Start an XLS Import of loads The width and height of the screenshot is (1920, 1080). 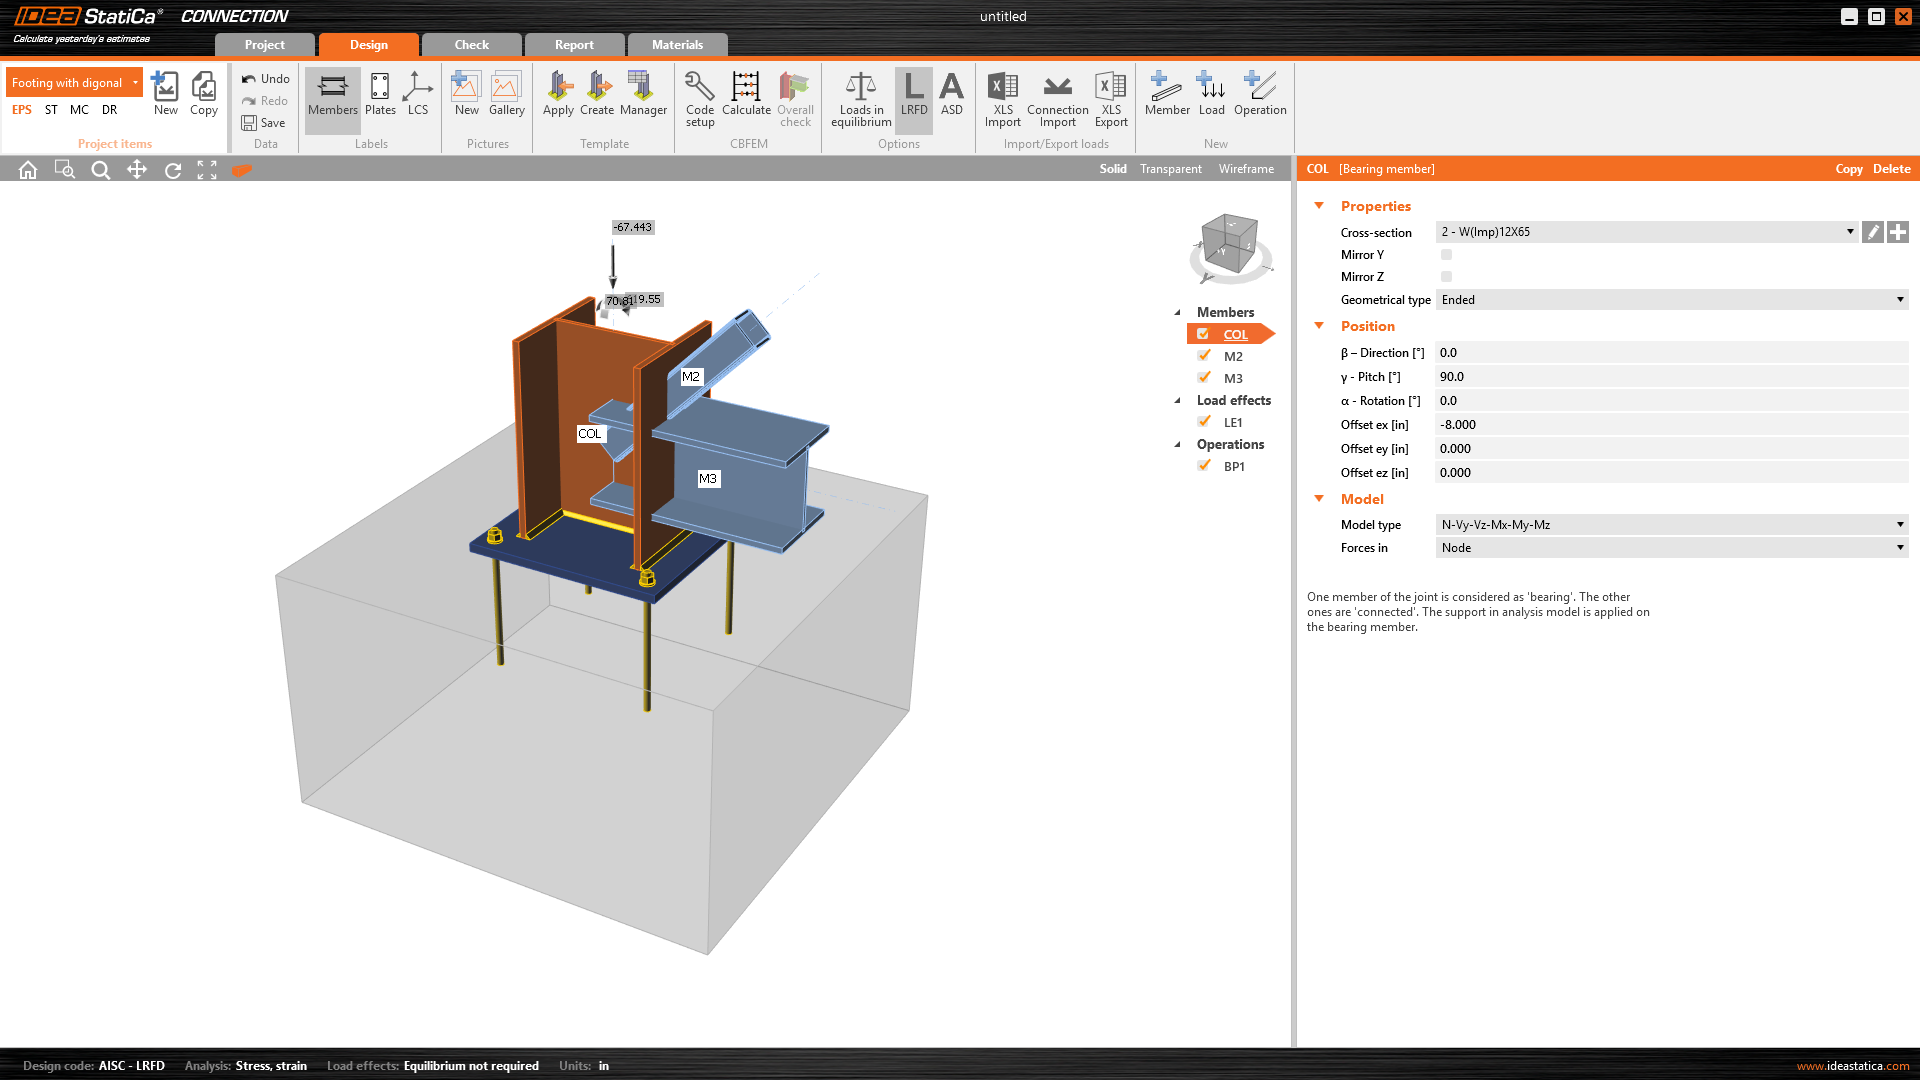click(x=1002, y=97)
